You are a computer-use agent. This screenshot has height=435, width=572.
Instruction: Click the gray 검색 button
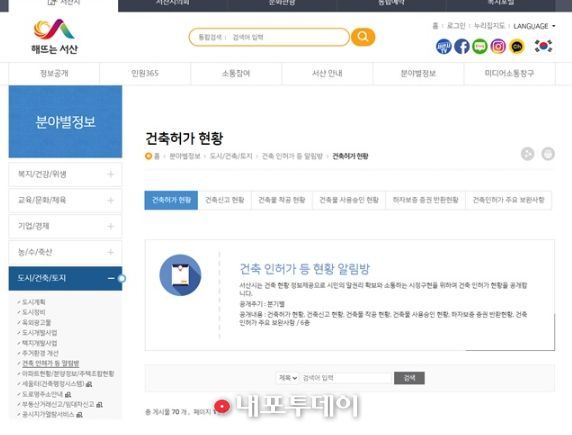point(409,378)
